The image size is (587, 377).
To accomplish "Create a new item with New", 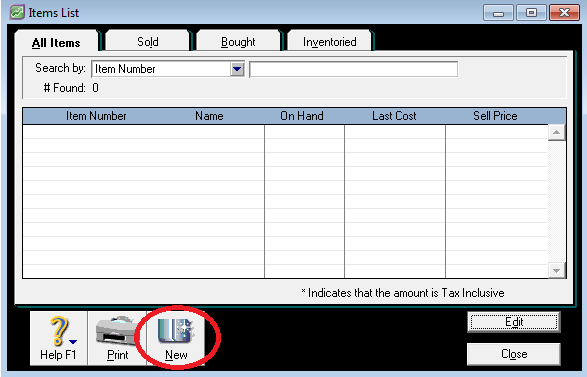I will point(176,338).
